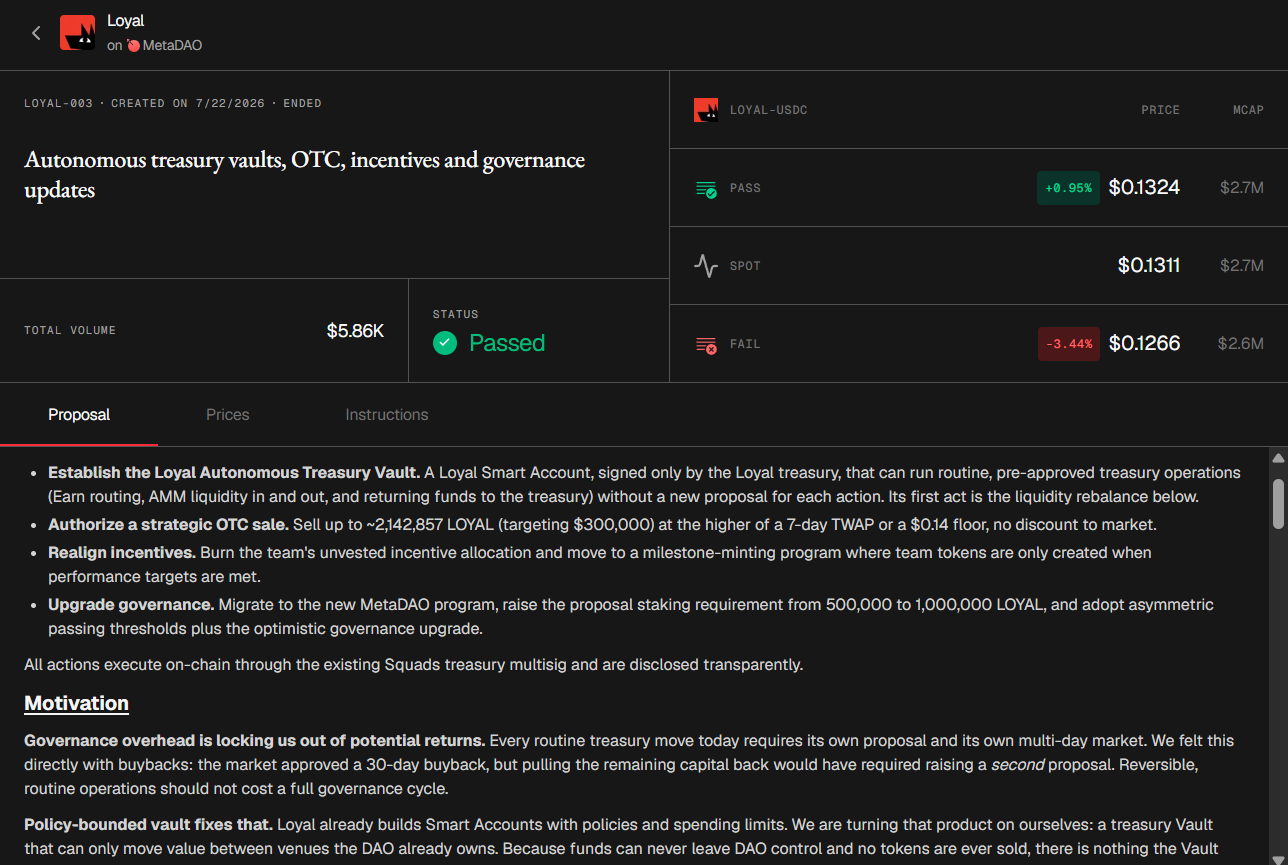Screen dimensions: 1288x865
Task: Select the SPOT pulse line icon
Action: point(706,266)
